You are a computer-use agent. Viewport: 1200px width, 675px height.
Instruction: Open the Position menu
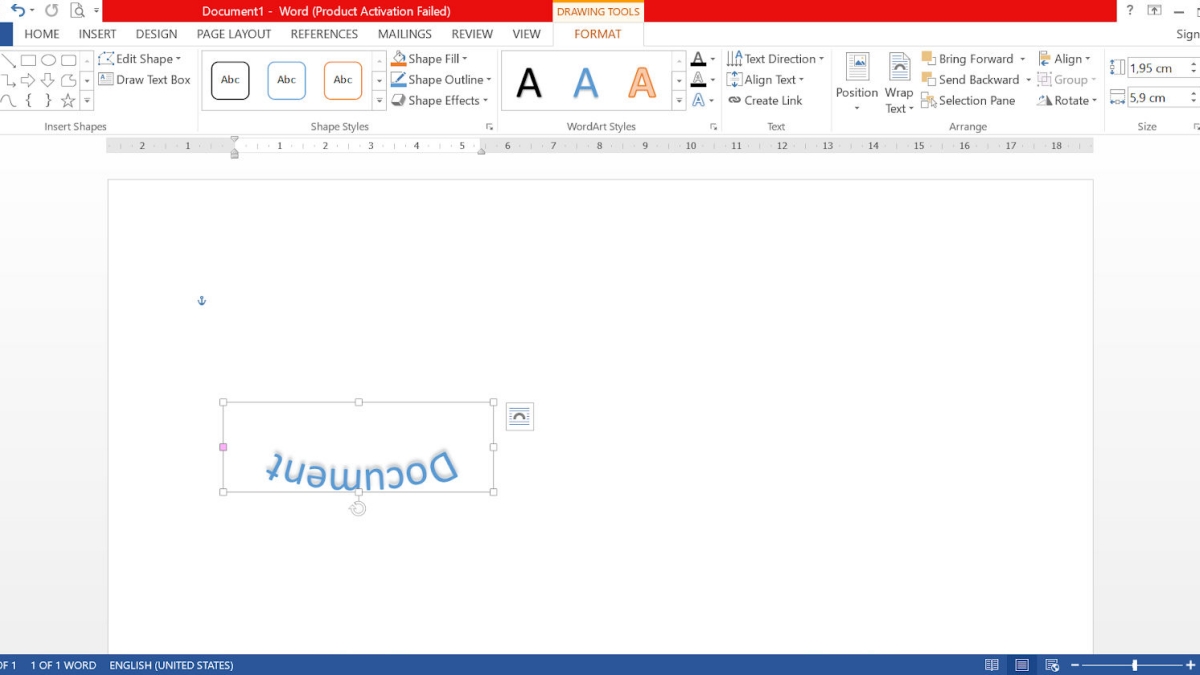[857, 82]
